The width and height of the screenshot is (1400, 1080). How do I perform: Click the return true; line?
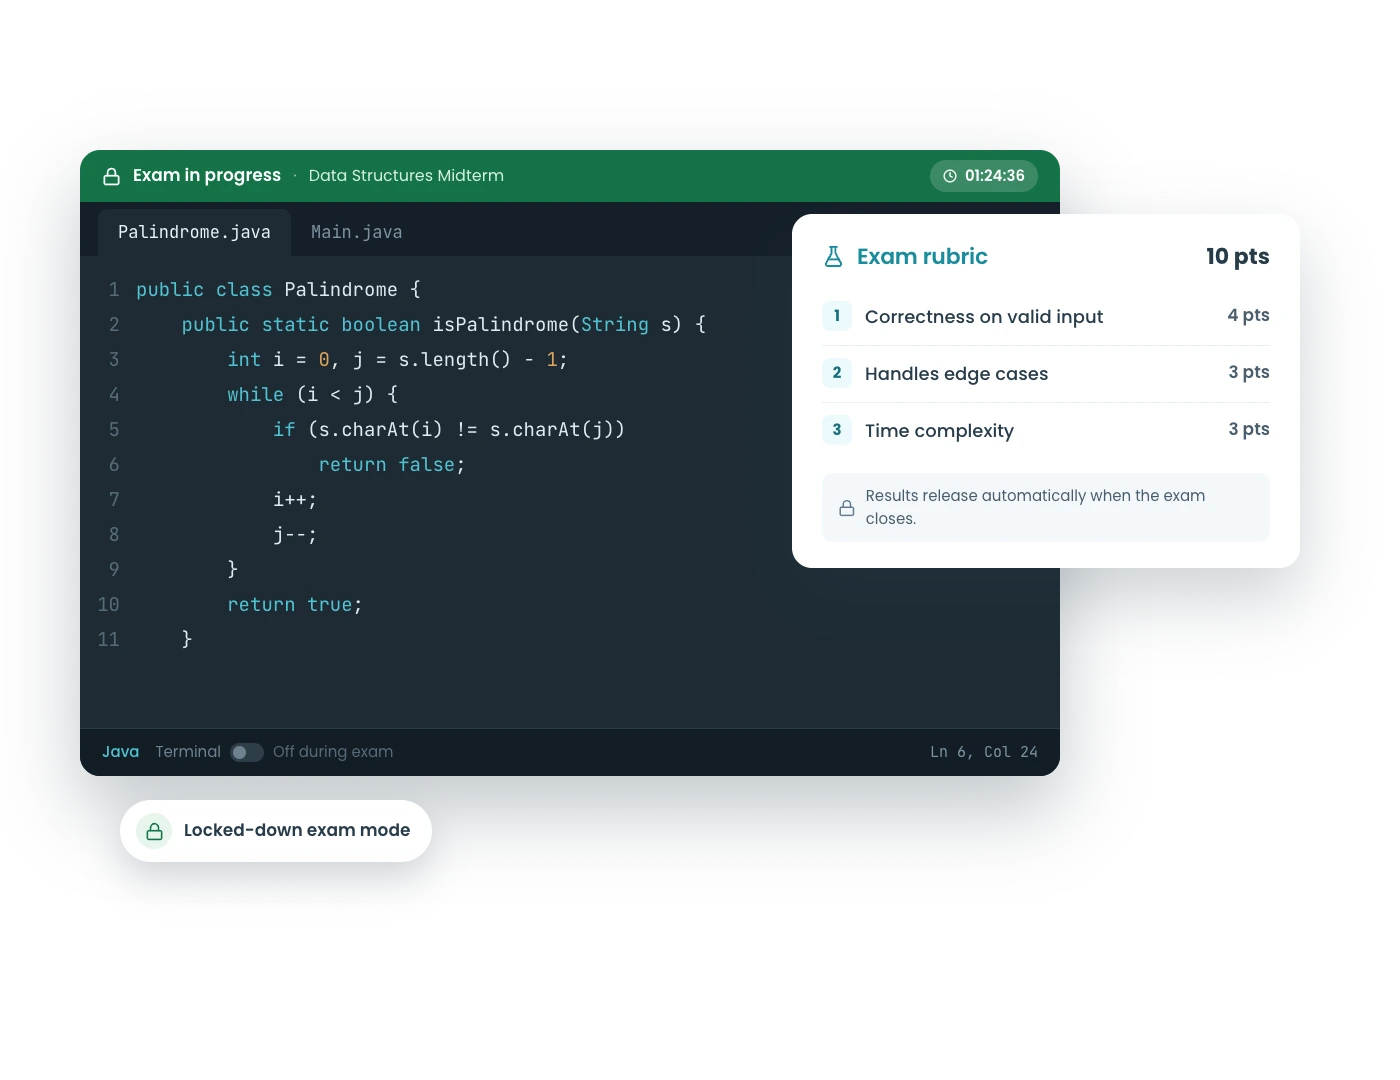coord(295,605)
